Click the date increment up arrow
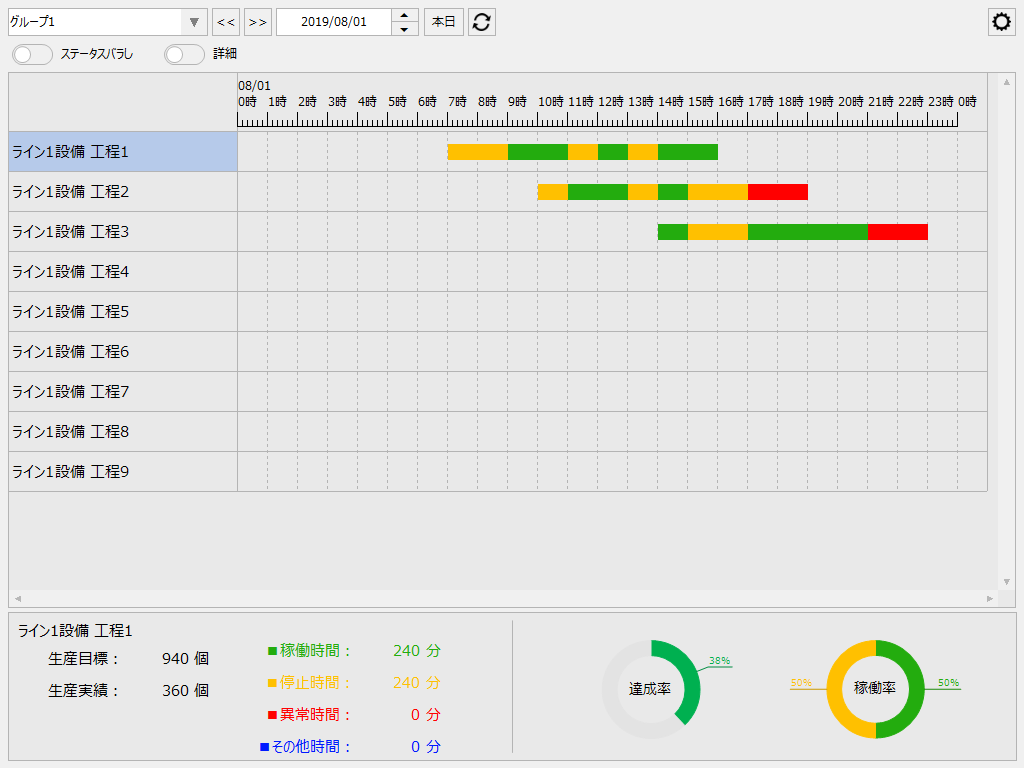Image resolution: width=1024 pixels, height=768 pixels. point(404,15)
